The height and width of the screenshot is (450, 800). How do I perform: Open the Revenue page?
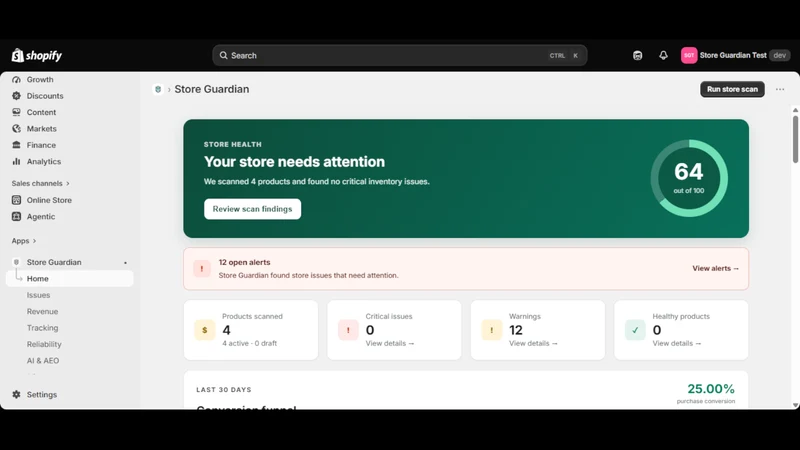(x=42, y=311)
